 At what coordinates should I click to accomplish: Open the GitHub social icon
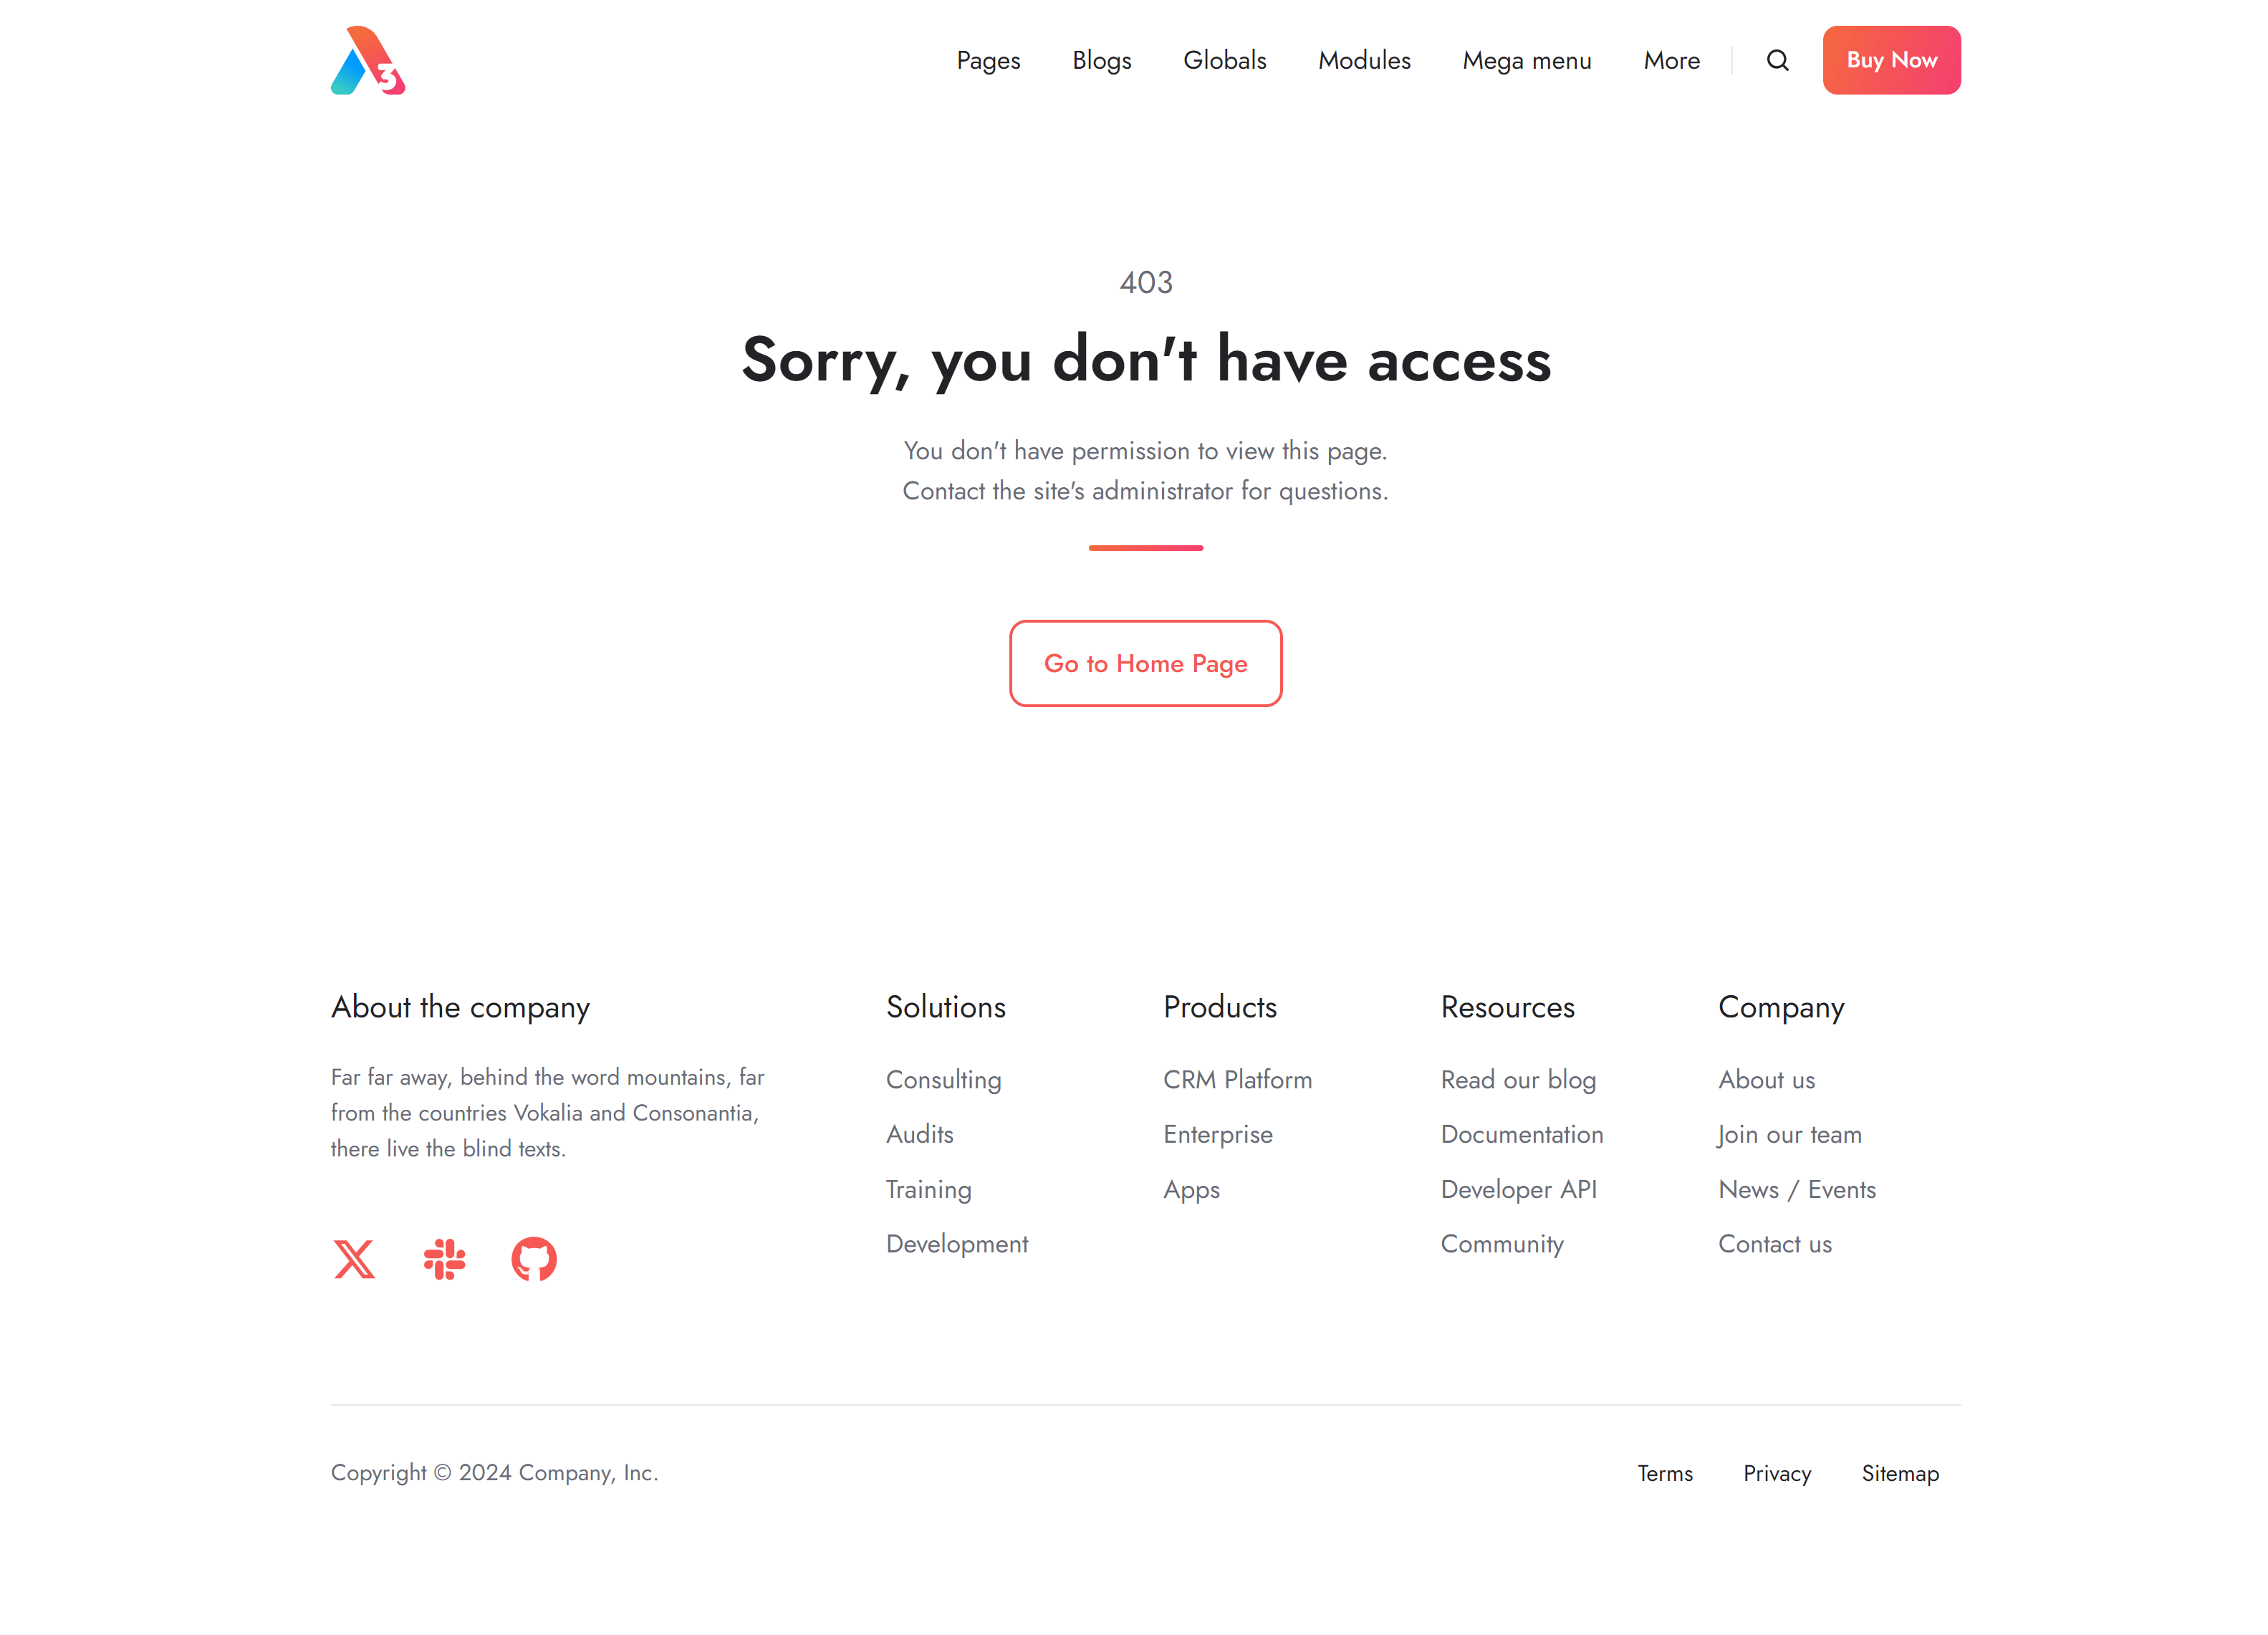pyautogui.click(x=534, y=1259)
